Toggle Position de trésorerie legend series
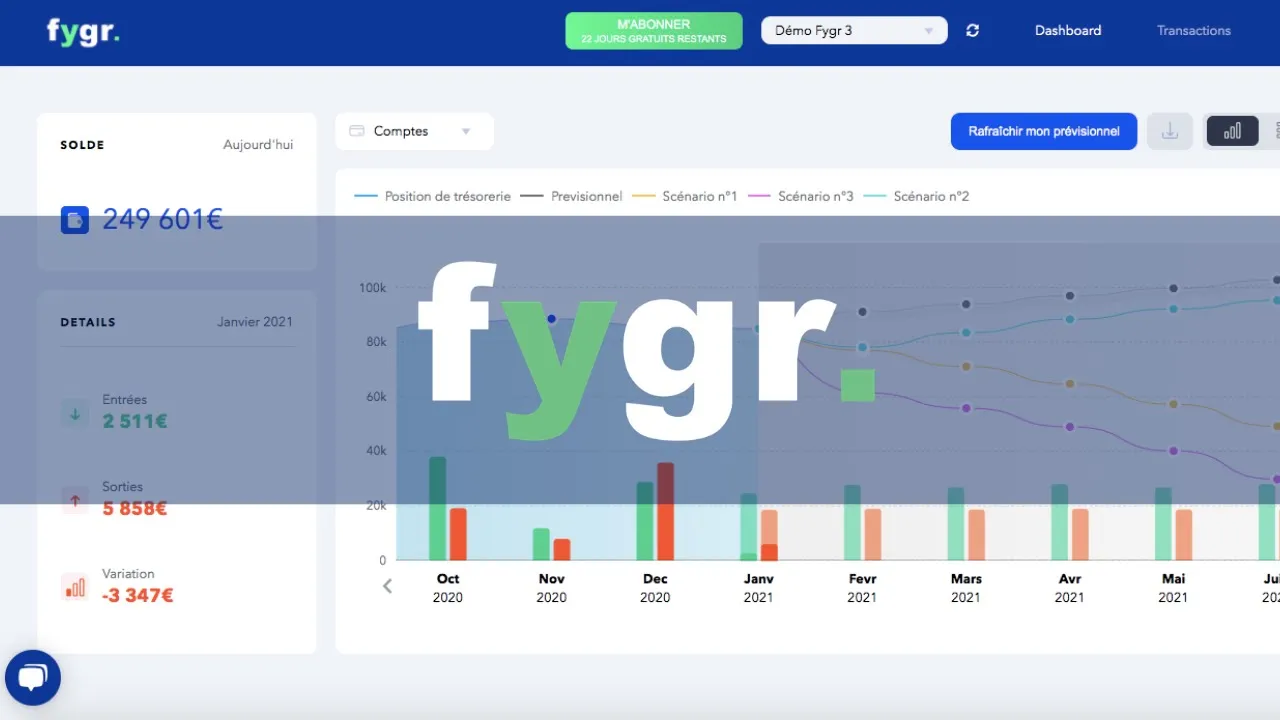This screenshot has height=720, width=1280. point(433,196)
